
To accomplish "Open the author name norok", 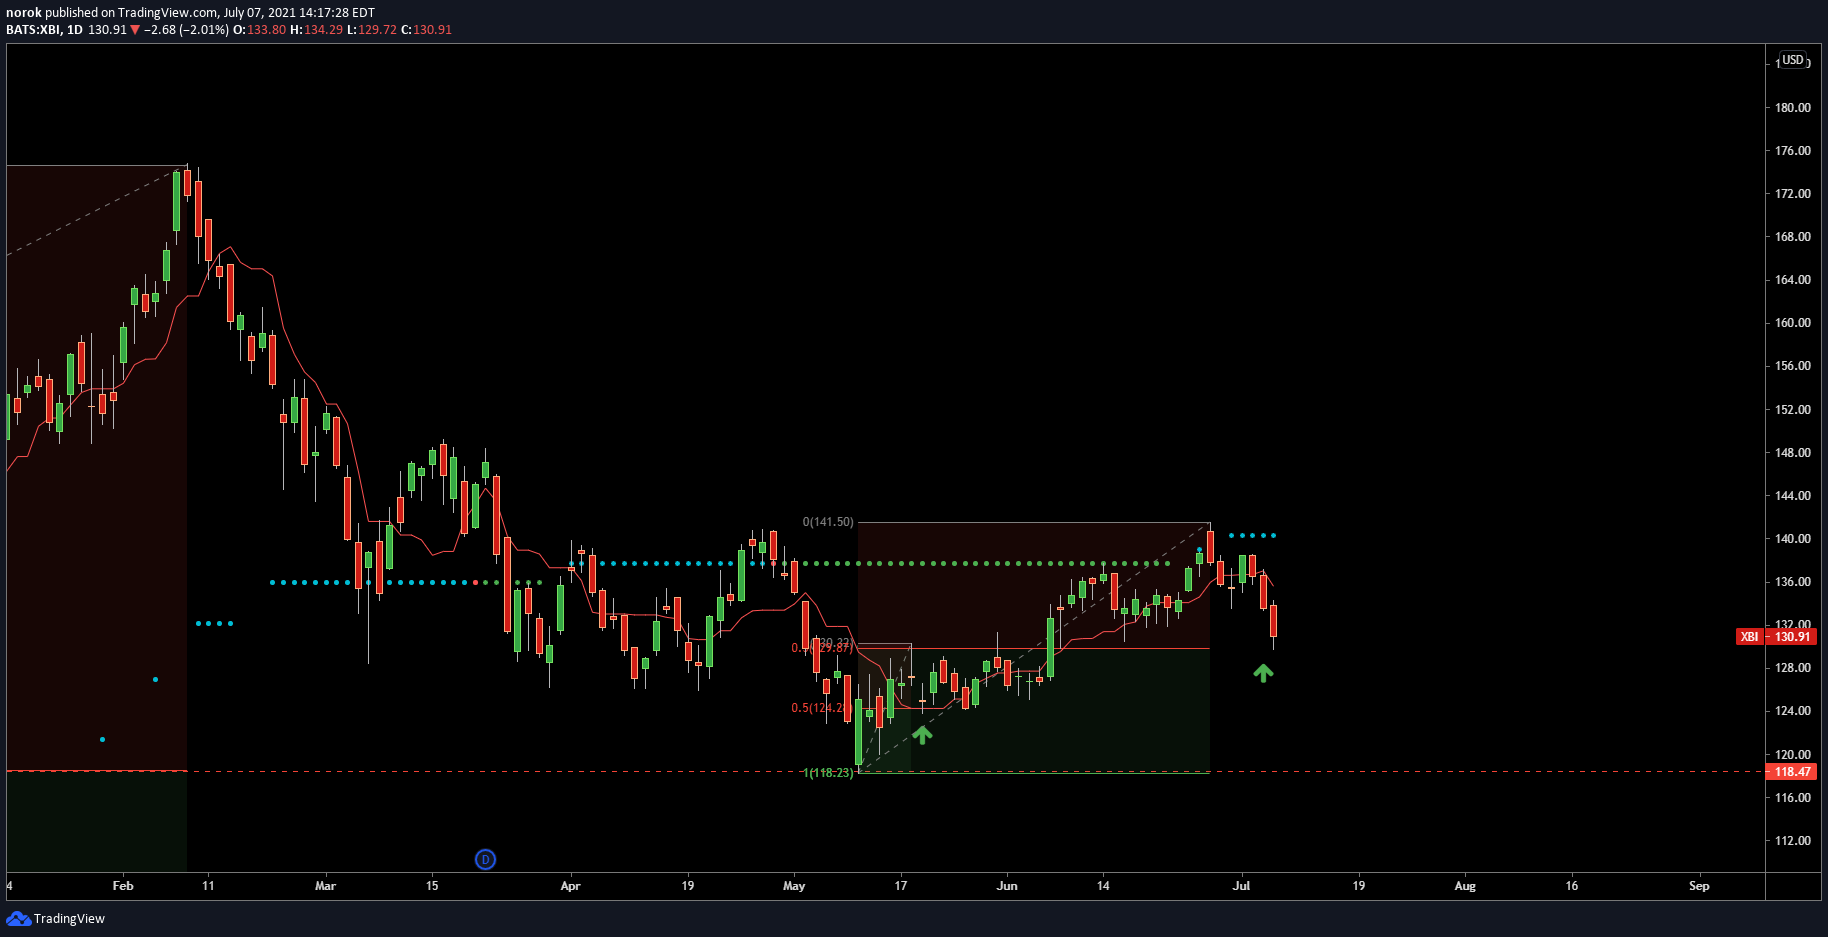I will (x=24, y=13).
